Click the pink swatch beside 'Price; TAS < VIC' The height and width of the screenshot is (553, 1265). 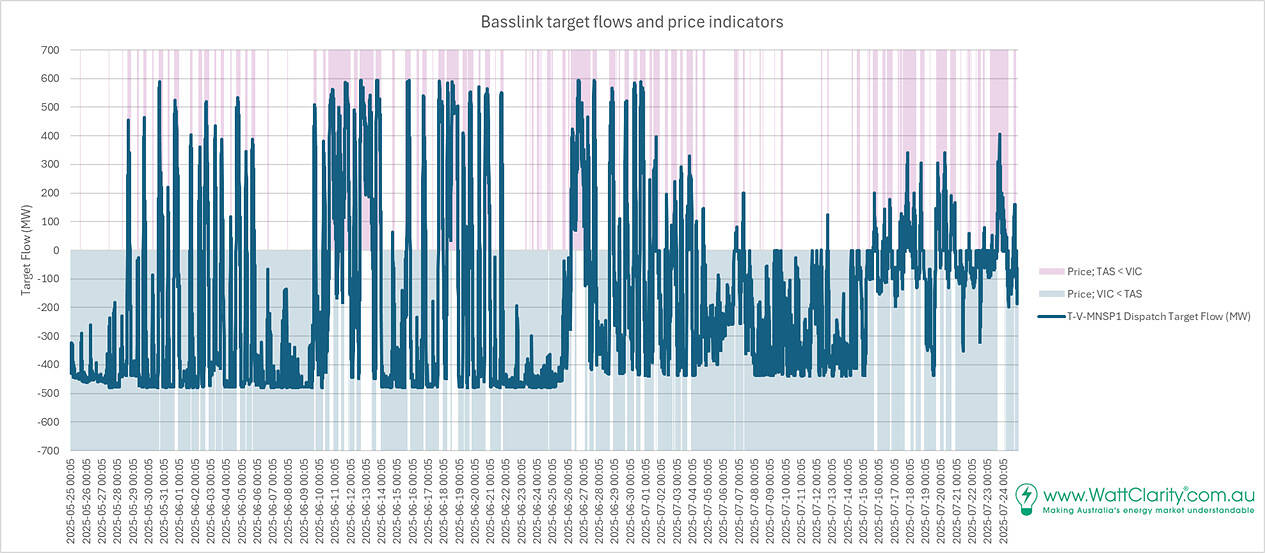pos(1050,271)
